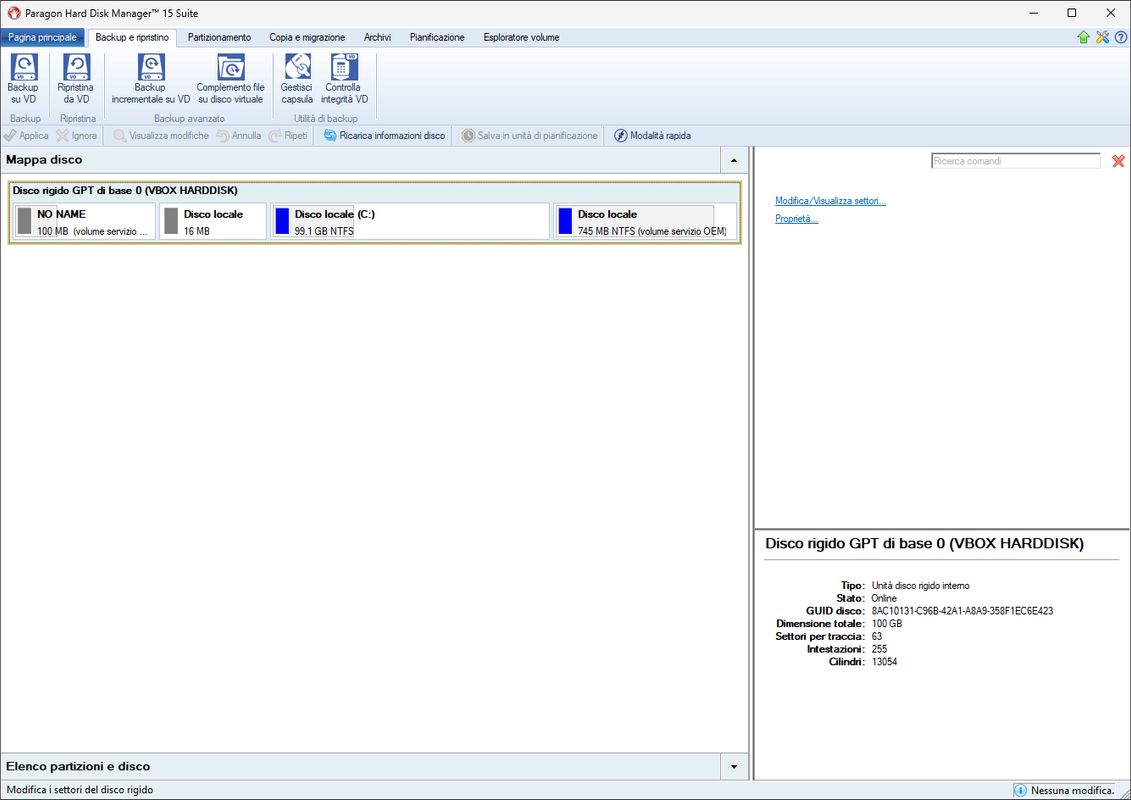This screenshot has height=800, width=1131.
Task: Click the Disco rigido GPT heading in details pane
Action: (x=924, y=544)
